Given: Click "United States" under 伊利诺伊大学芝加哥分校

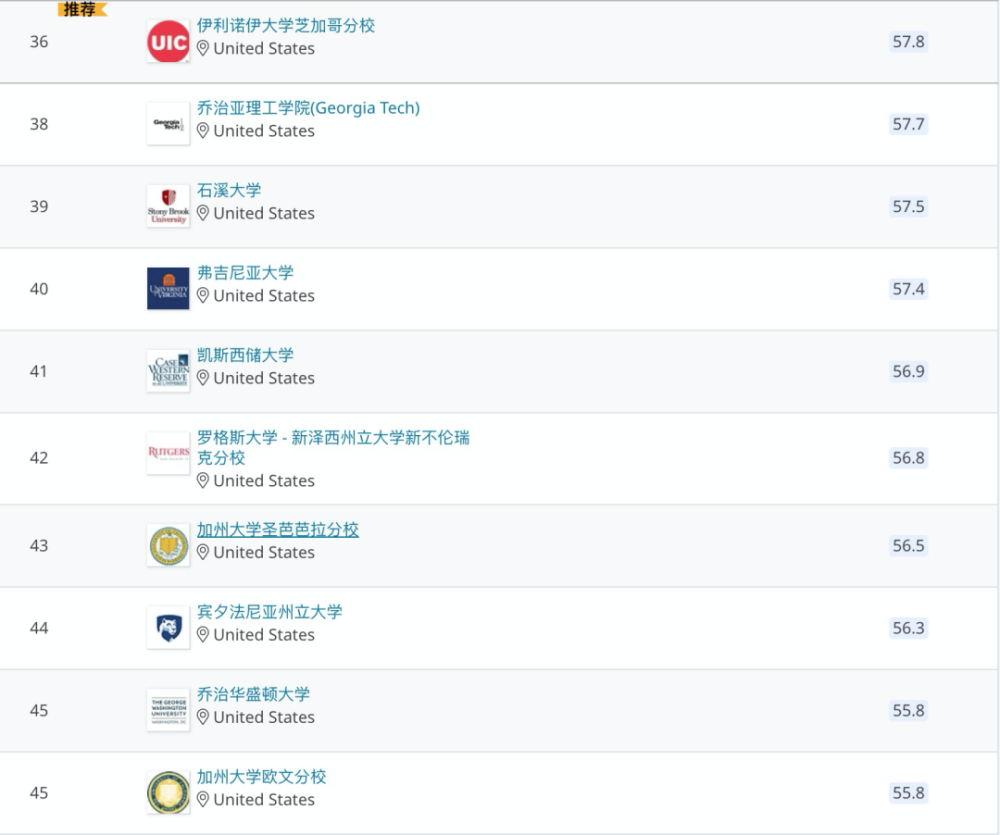Looking at the screenshot, I should click(264, 48).
